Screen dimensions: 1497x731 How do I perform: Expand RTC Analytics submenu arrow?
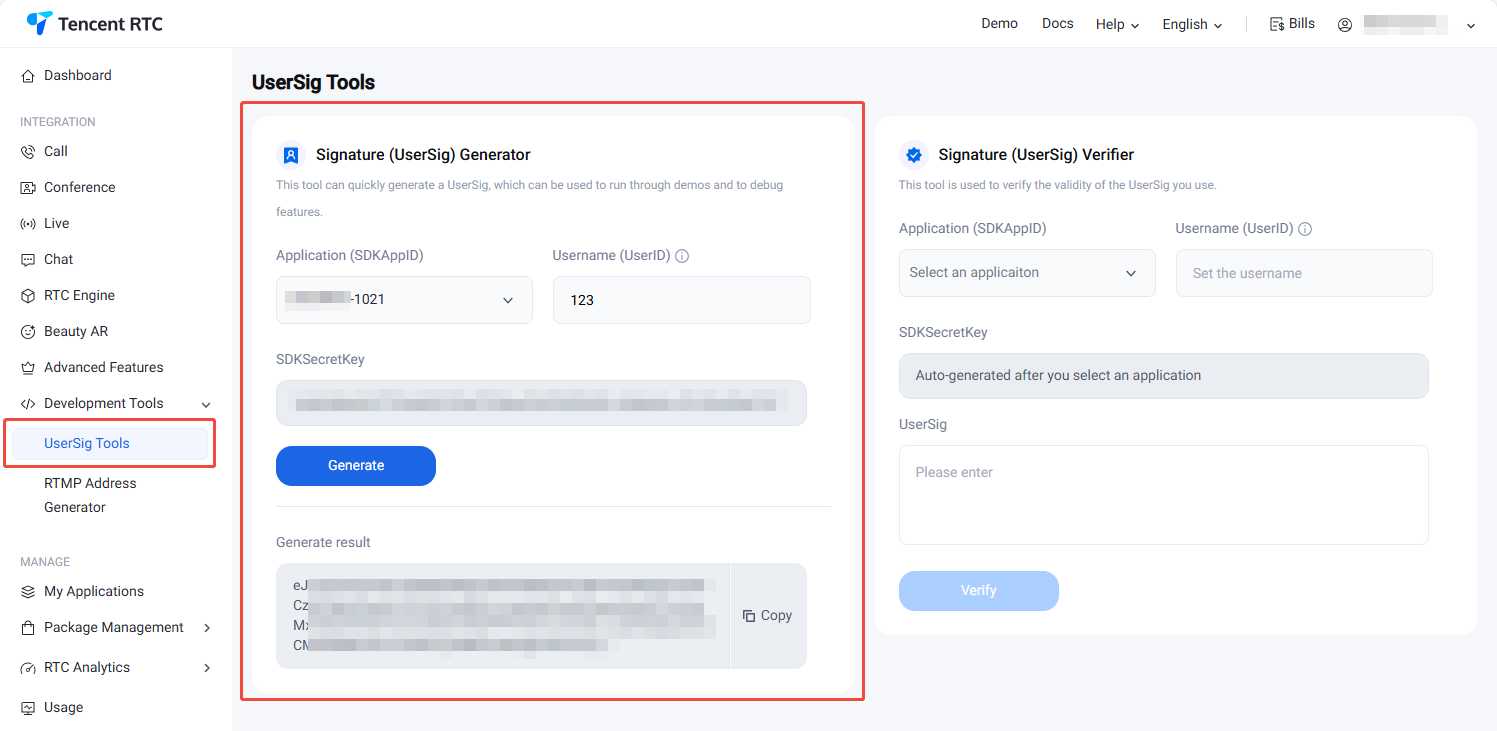pos(207,668)
